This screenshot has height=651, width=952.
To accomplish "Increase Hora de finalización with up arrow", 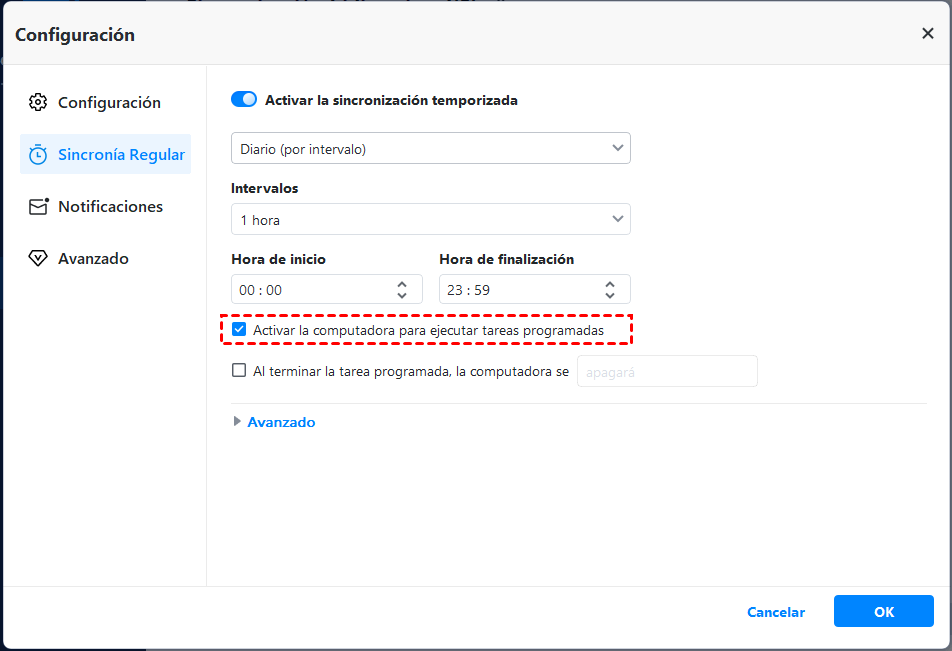I will pyautogui.click(x=610, y=284).
